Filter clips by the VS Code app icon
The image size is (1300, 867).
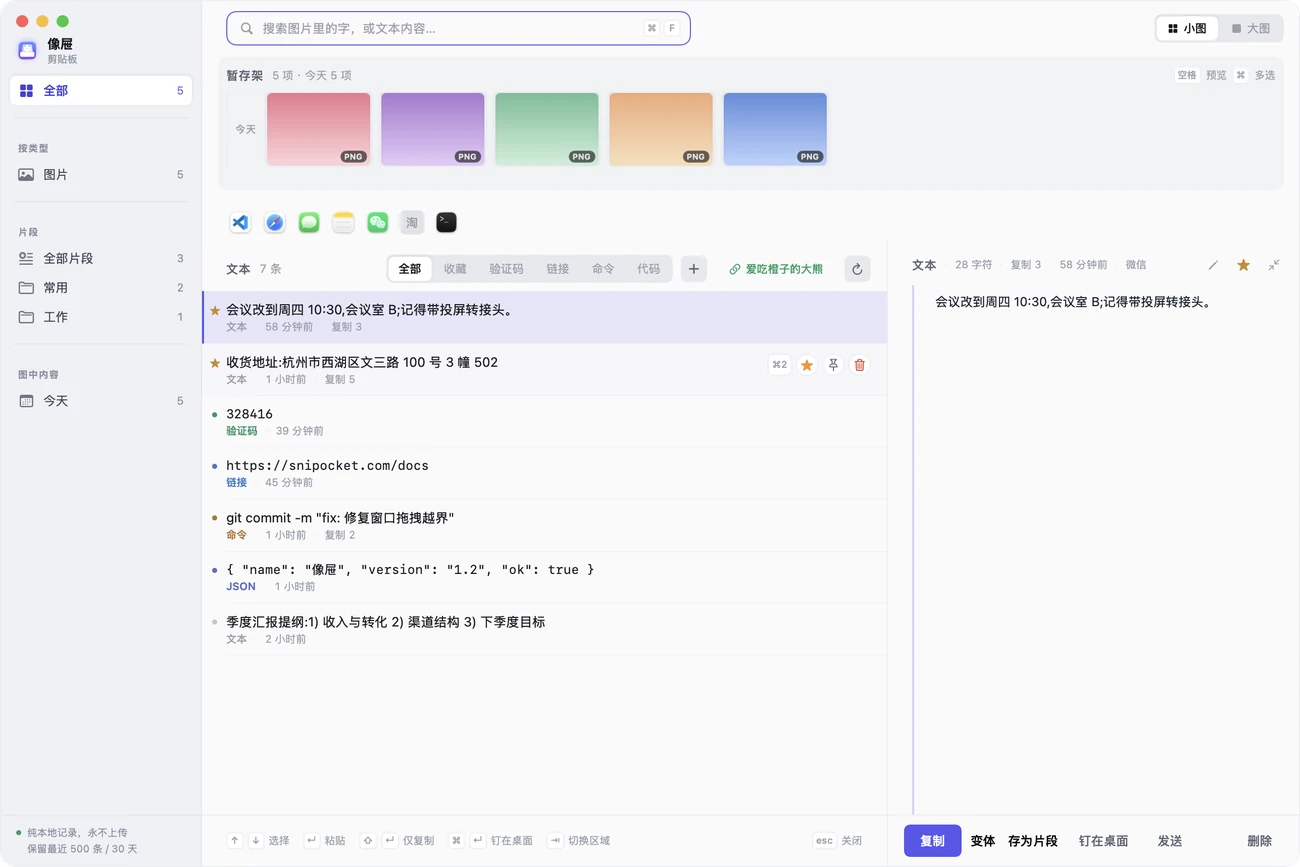coord(240,222)
